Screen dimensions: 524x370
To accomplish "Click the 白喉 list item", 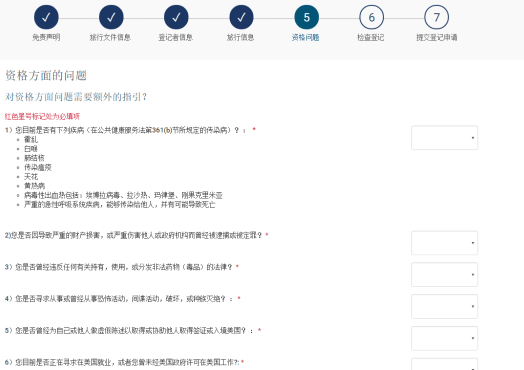I will pos(31,149).
